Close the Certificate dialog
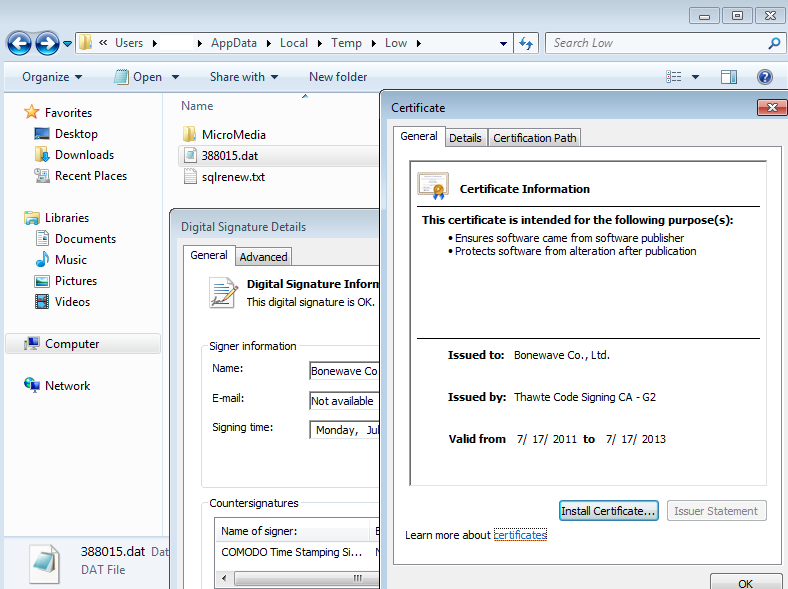Image resolution: width=788 pixels, height=589 pixels. coord(771,107)
